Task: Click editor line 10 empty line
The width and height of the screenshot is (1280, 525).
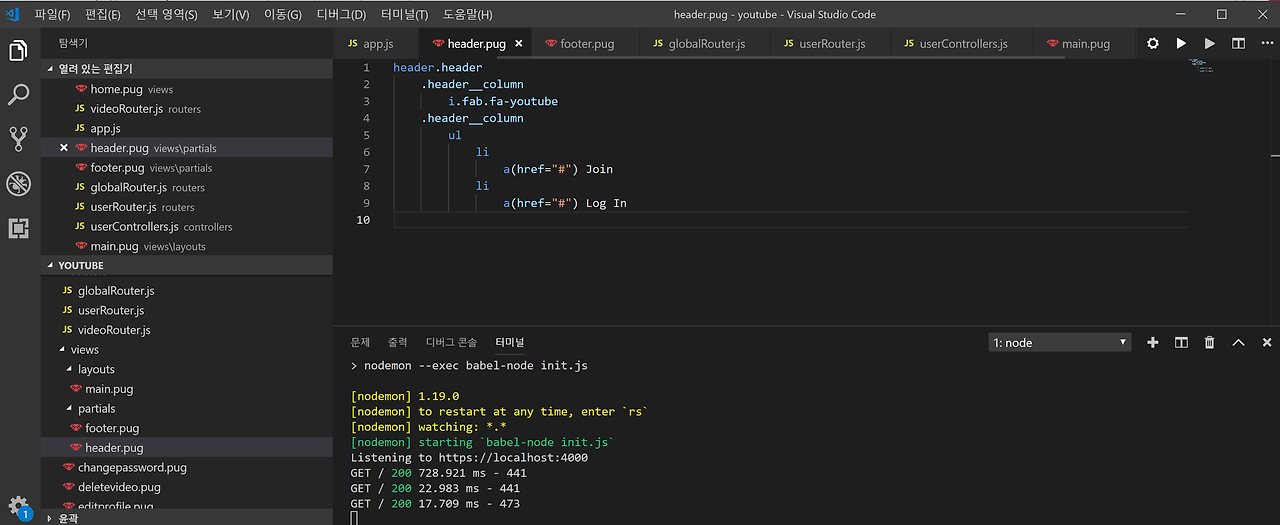Action: pos(790,220)
